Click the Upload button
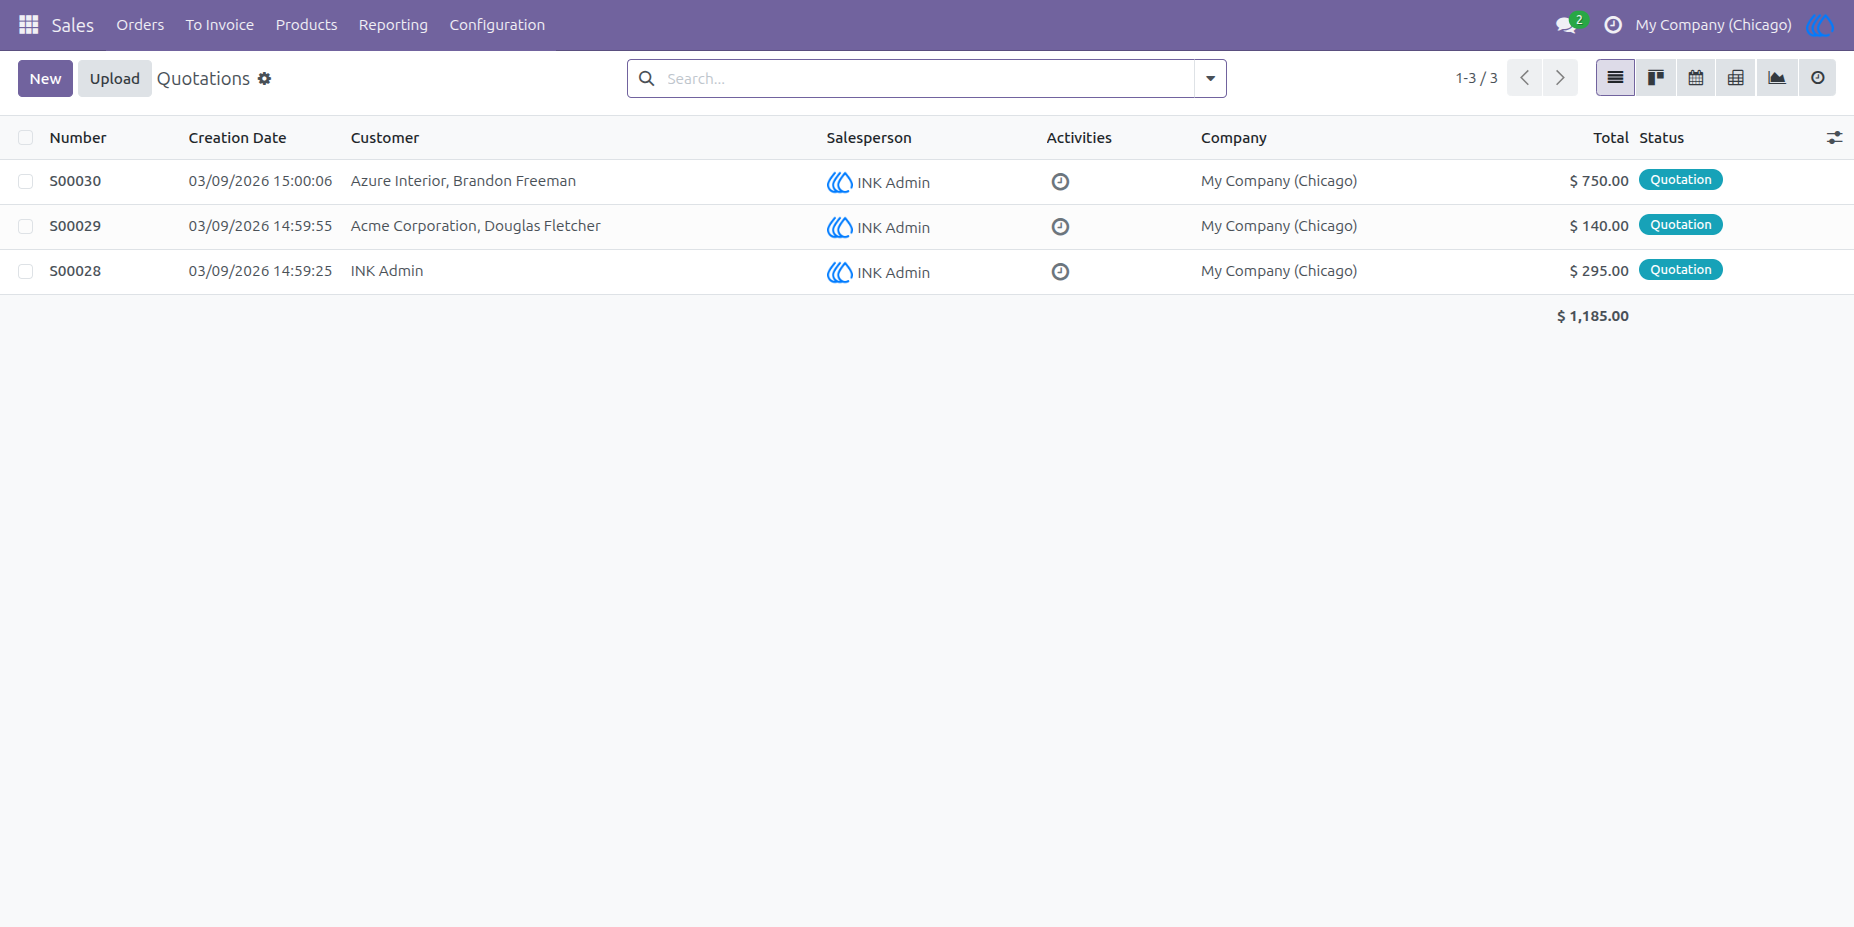Image resolution: width=1854 pixels, height=927 pixels. point(115,78)
